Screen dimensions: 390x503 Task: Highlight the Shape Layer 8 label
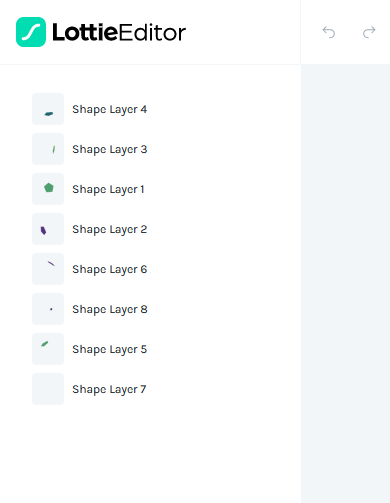[110, 309]
